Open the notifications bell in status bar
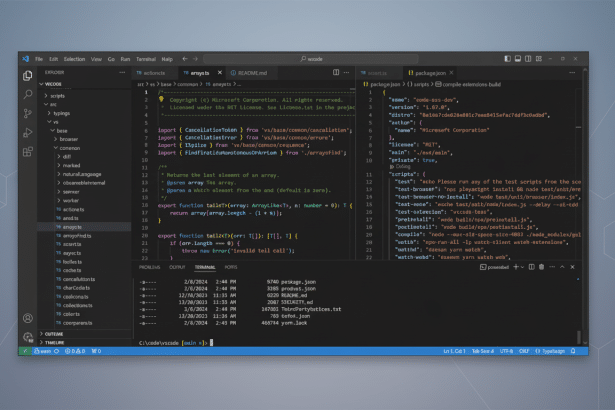 pyautogui.click(x=573, y=351)
